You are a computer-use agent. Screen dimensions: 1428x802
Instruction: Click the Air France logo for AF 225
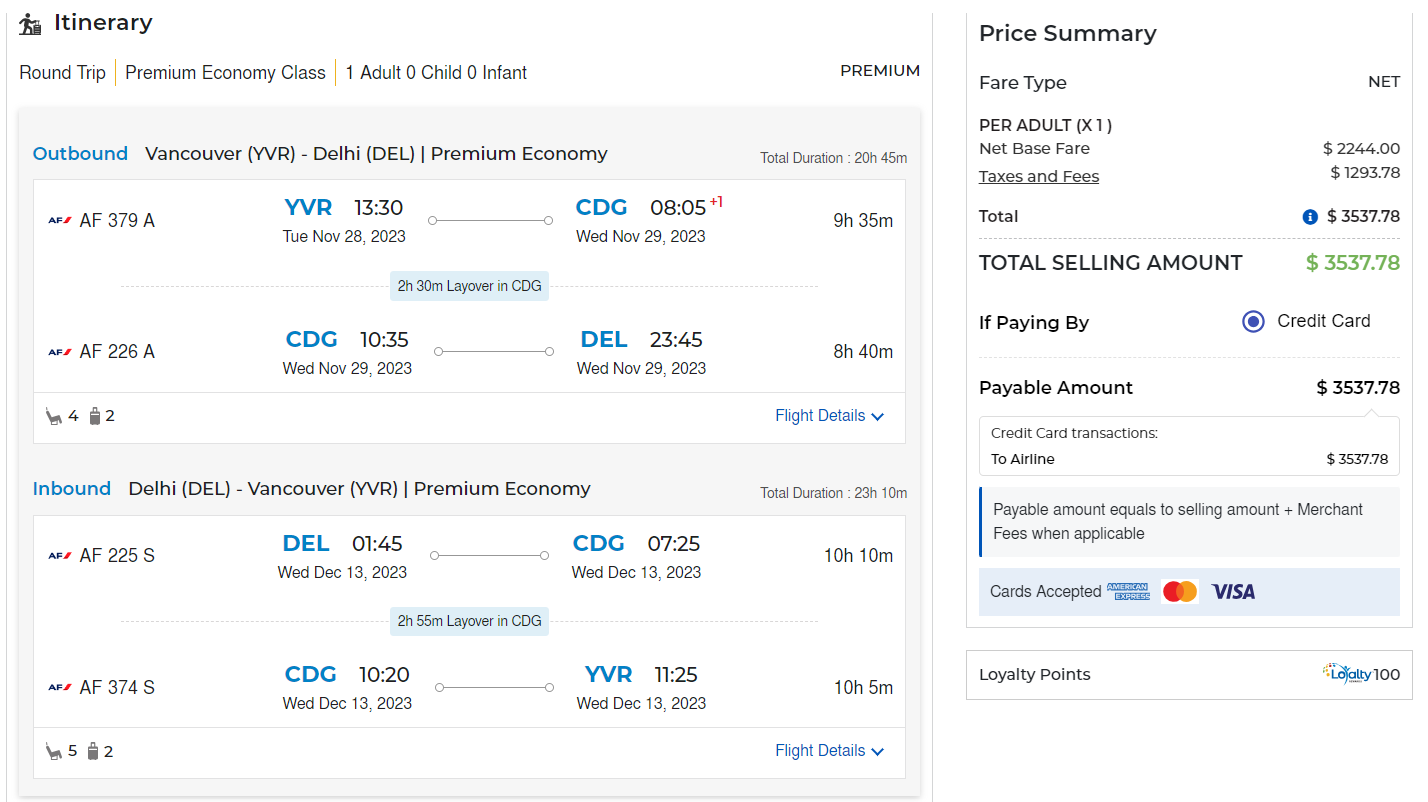point(60,556)
